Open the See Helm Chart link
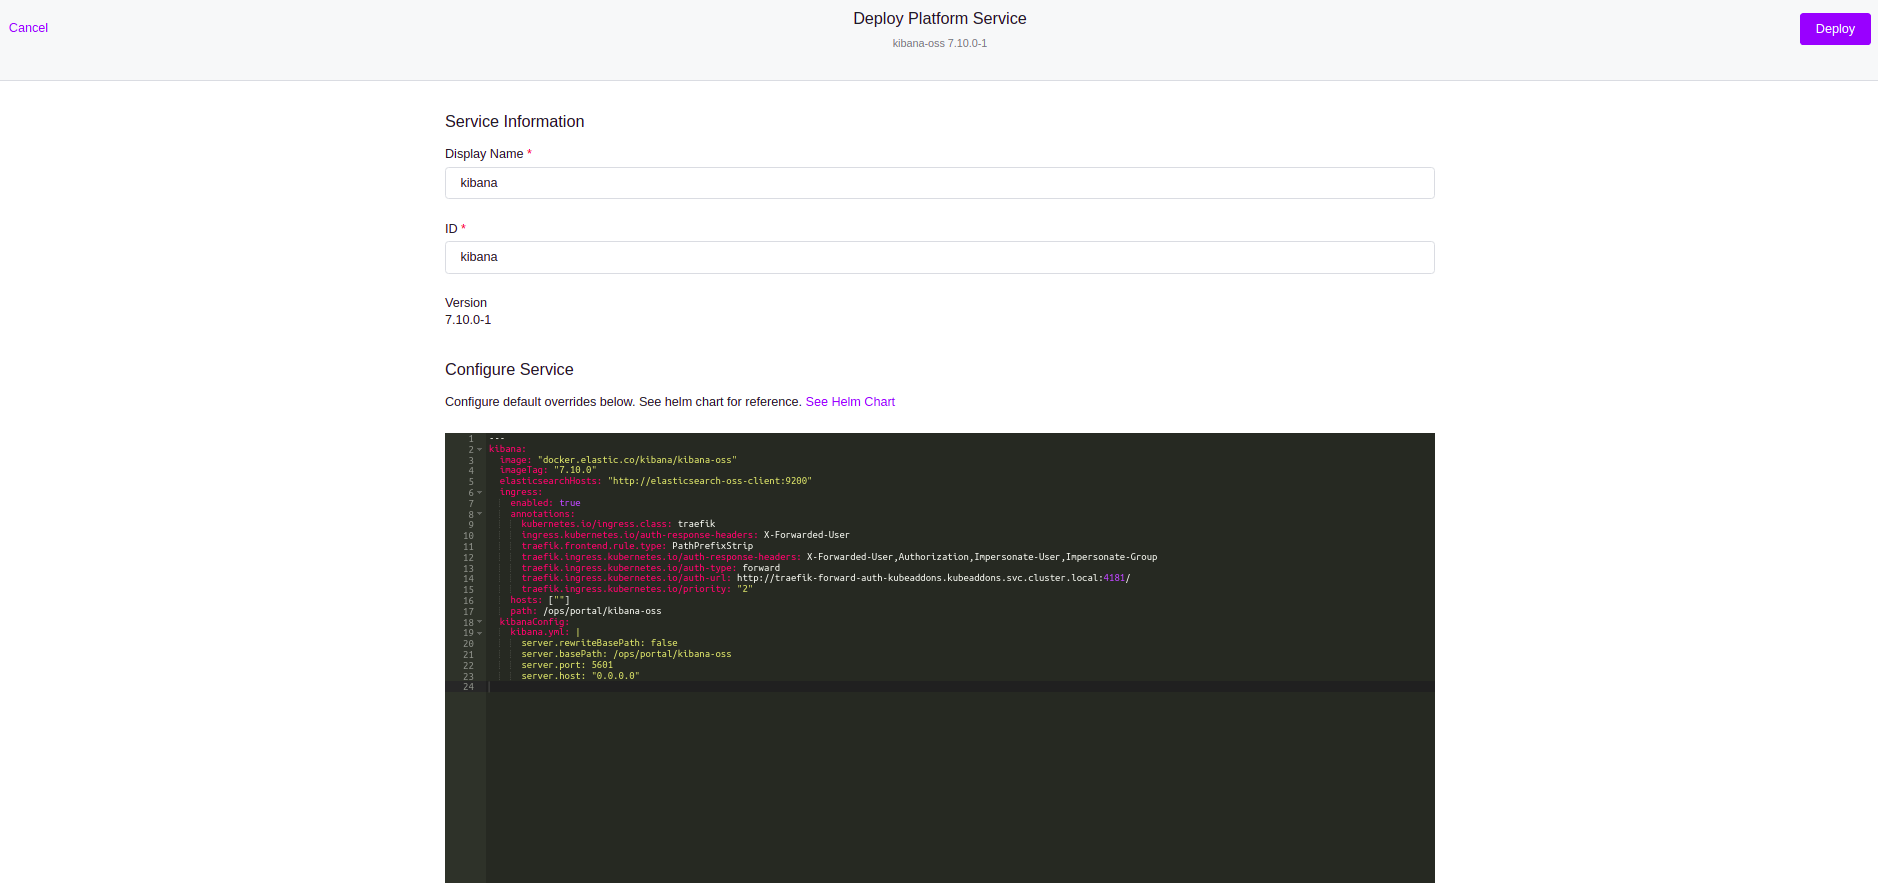 (x=850, y=402)
